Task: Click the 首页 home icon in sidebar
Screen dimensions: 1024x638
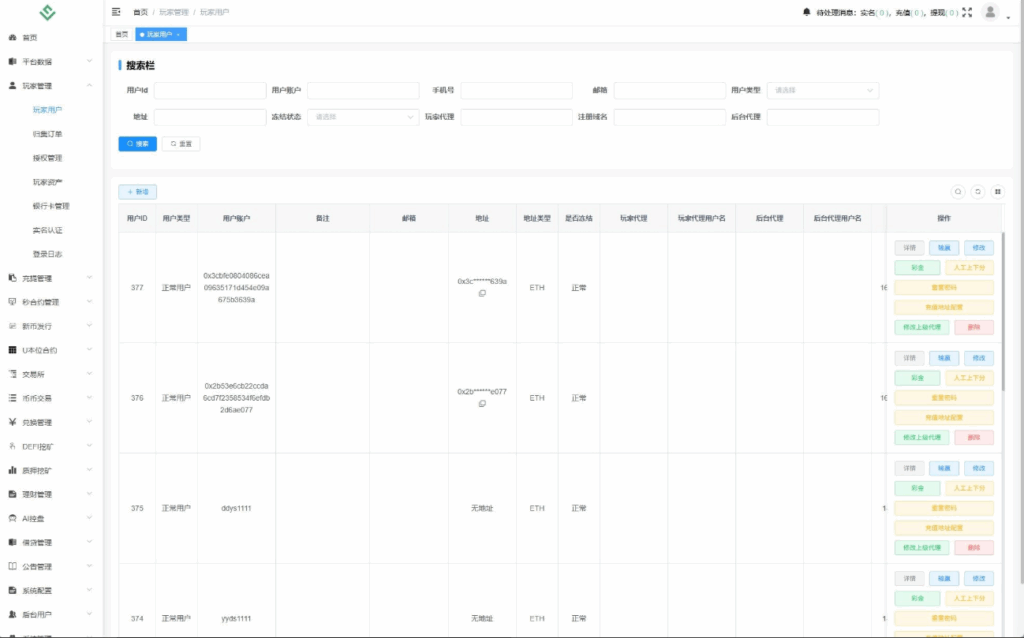Action: pos(12,37)
